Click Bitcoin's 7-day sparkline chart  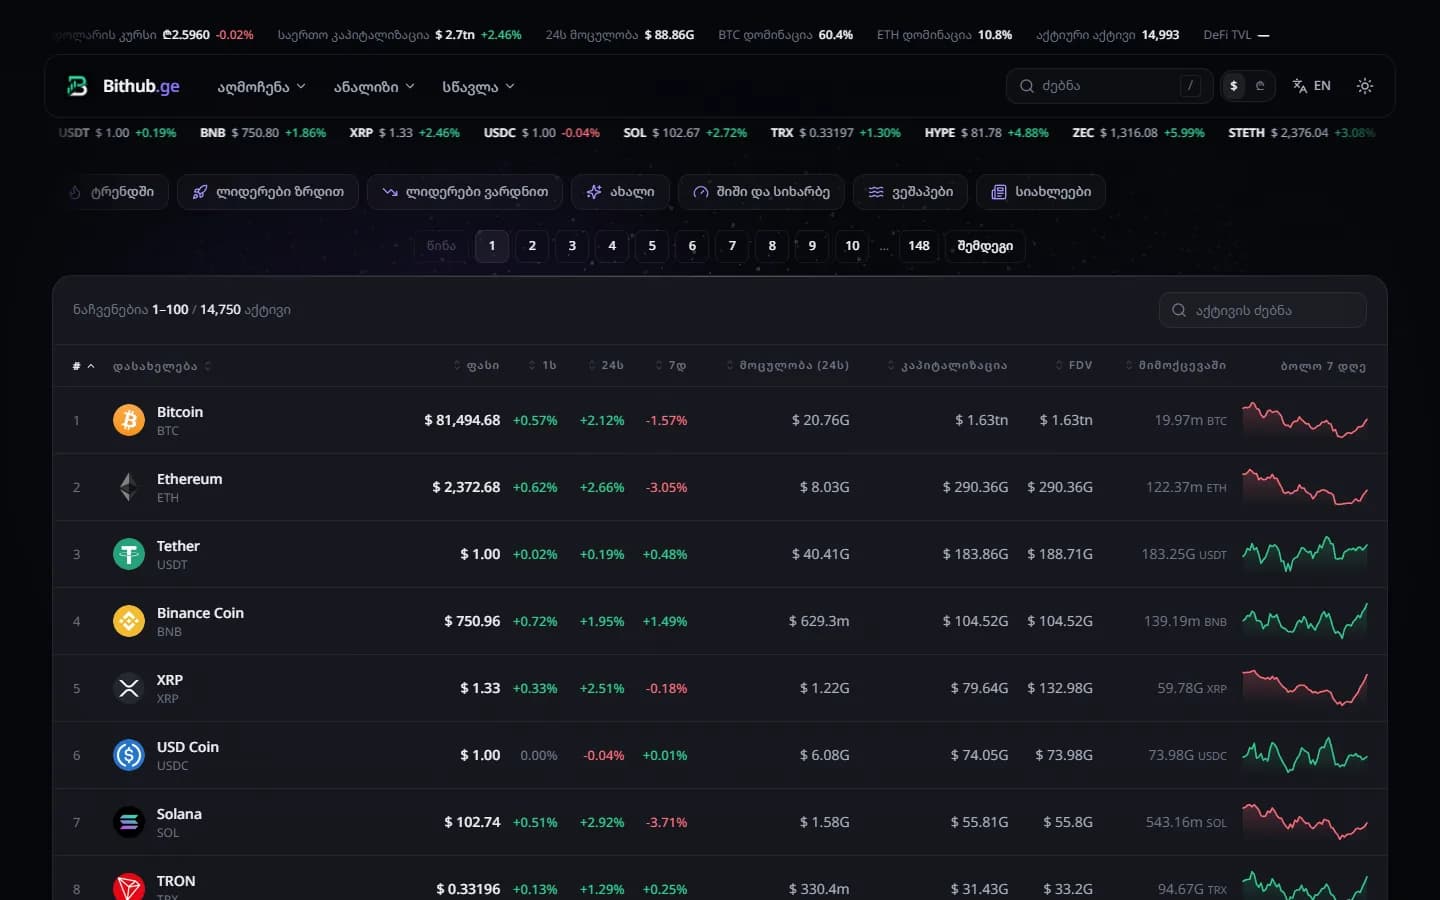coord(1305,420)
